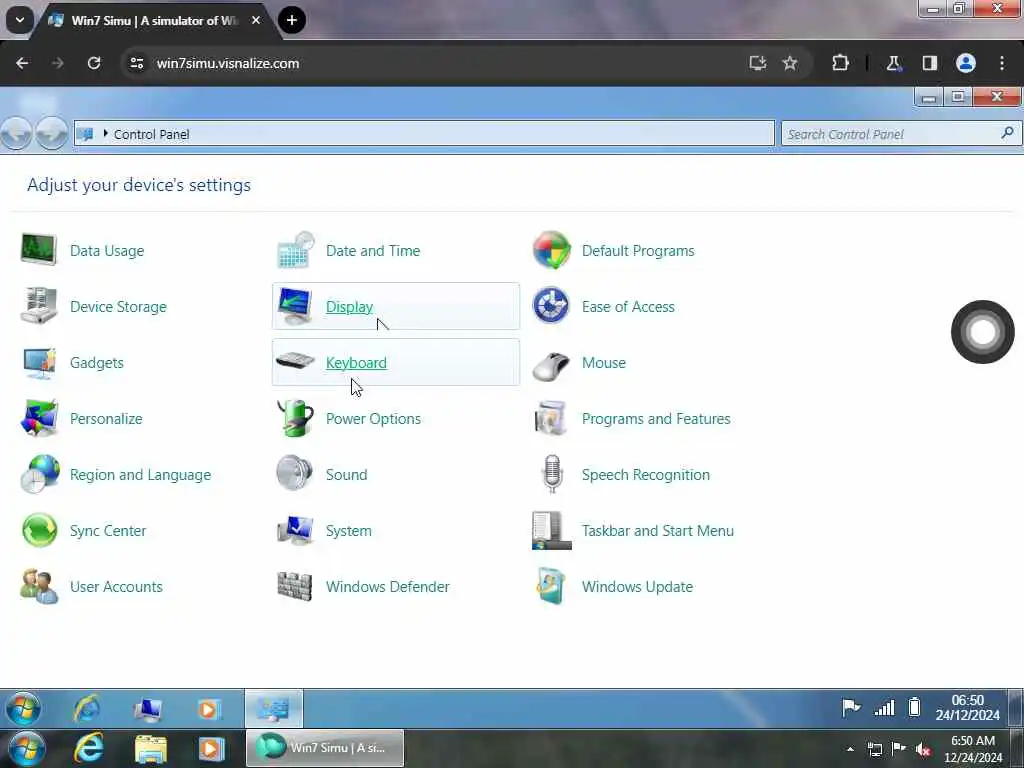Select the Win7 Simu browser tab
The height and width of the screenshot is (768, 1024).
coord(155,20)
